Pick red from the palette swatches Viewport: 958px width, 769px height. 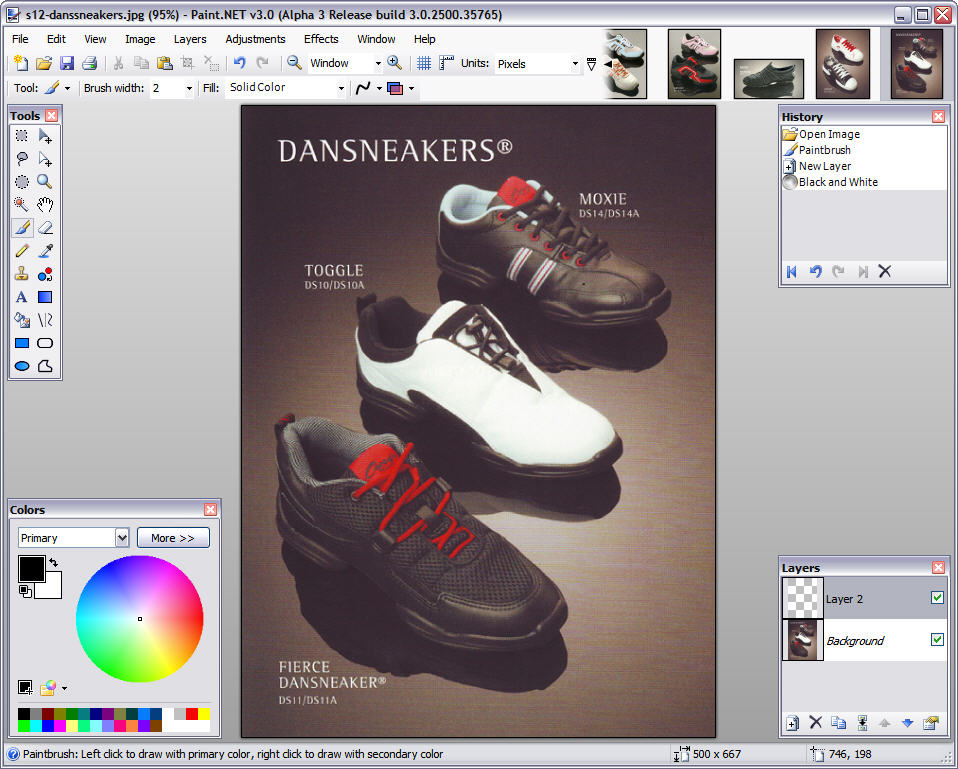coord(192,714)
